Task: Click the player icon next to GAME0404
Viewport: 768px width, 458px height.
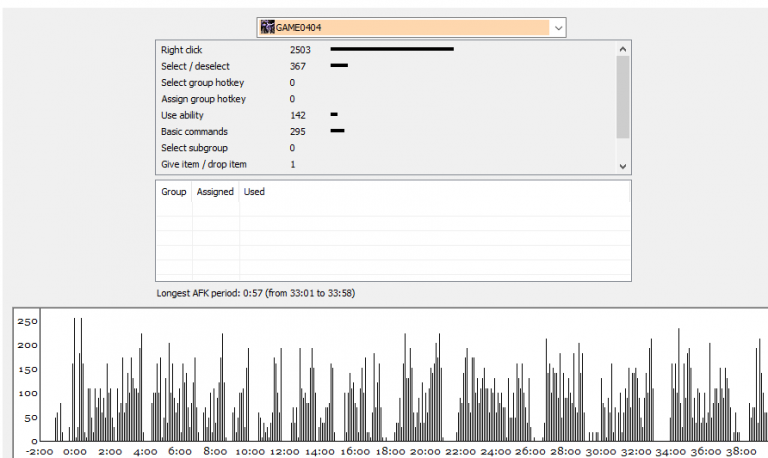Action: pos(267,27)
